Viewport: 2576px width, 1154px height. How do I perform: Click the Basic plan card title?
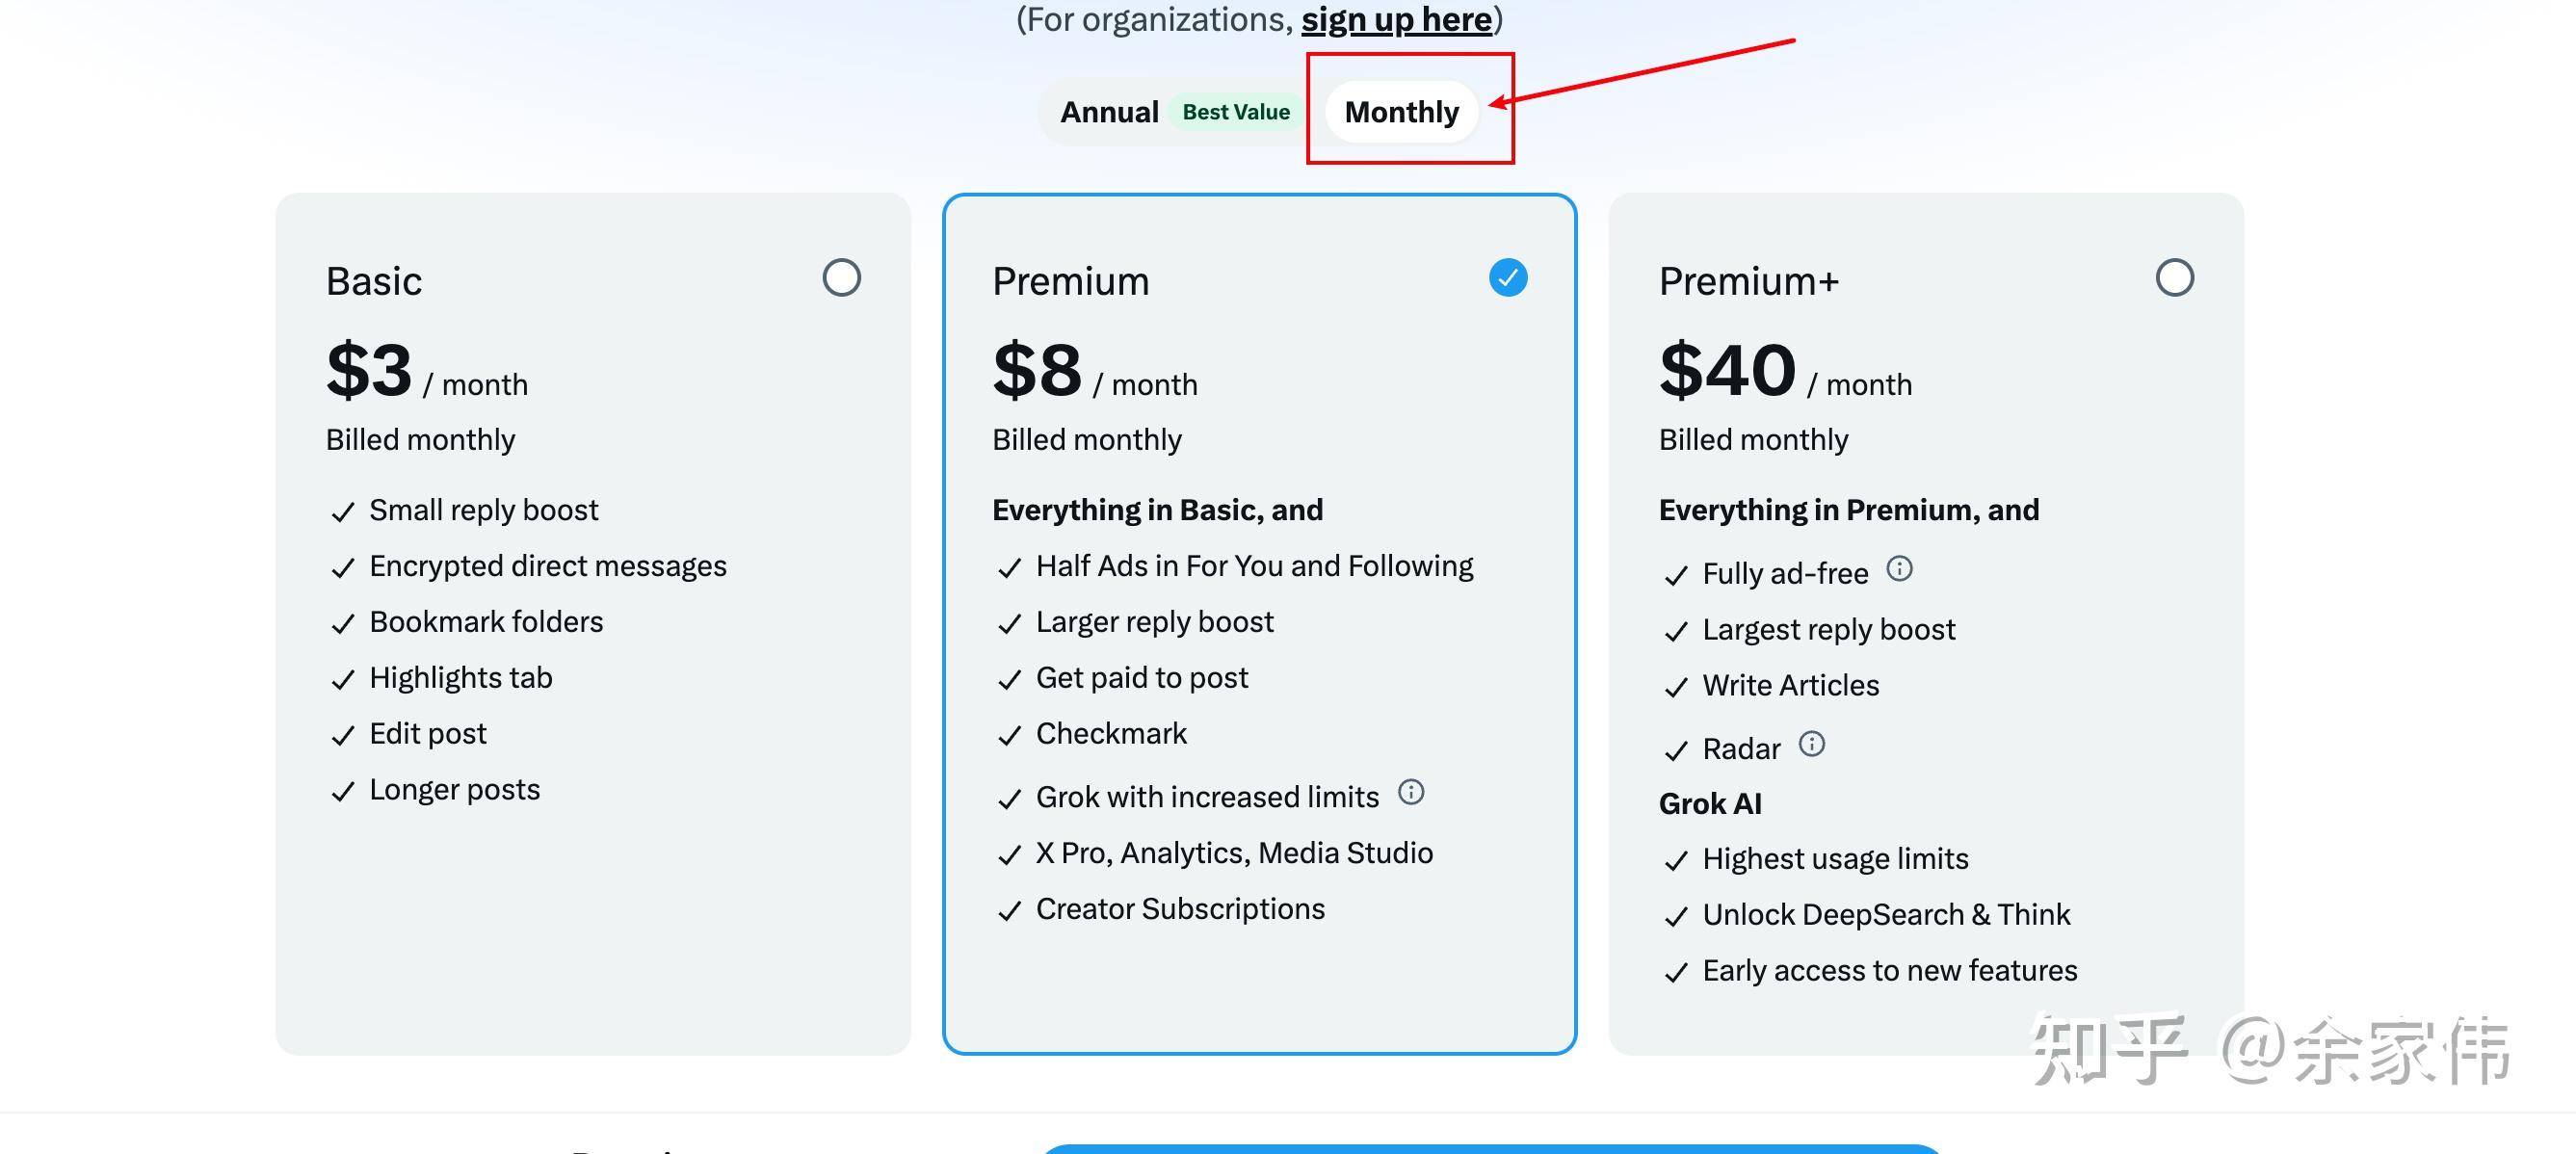pos(374,281)
